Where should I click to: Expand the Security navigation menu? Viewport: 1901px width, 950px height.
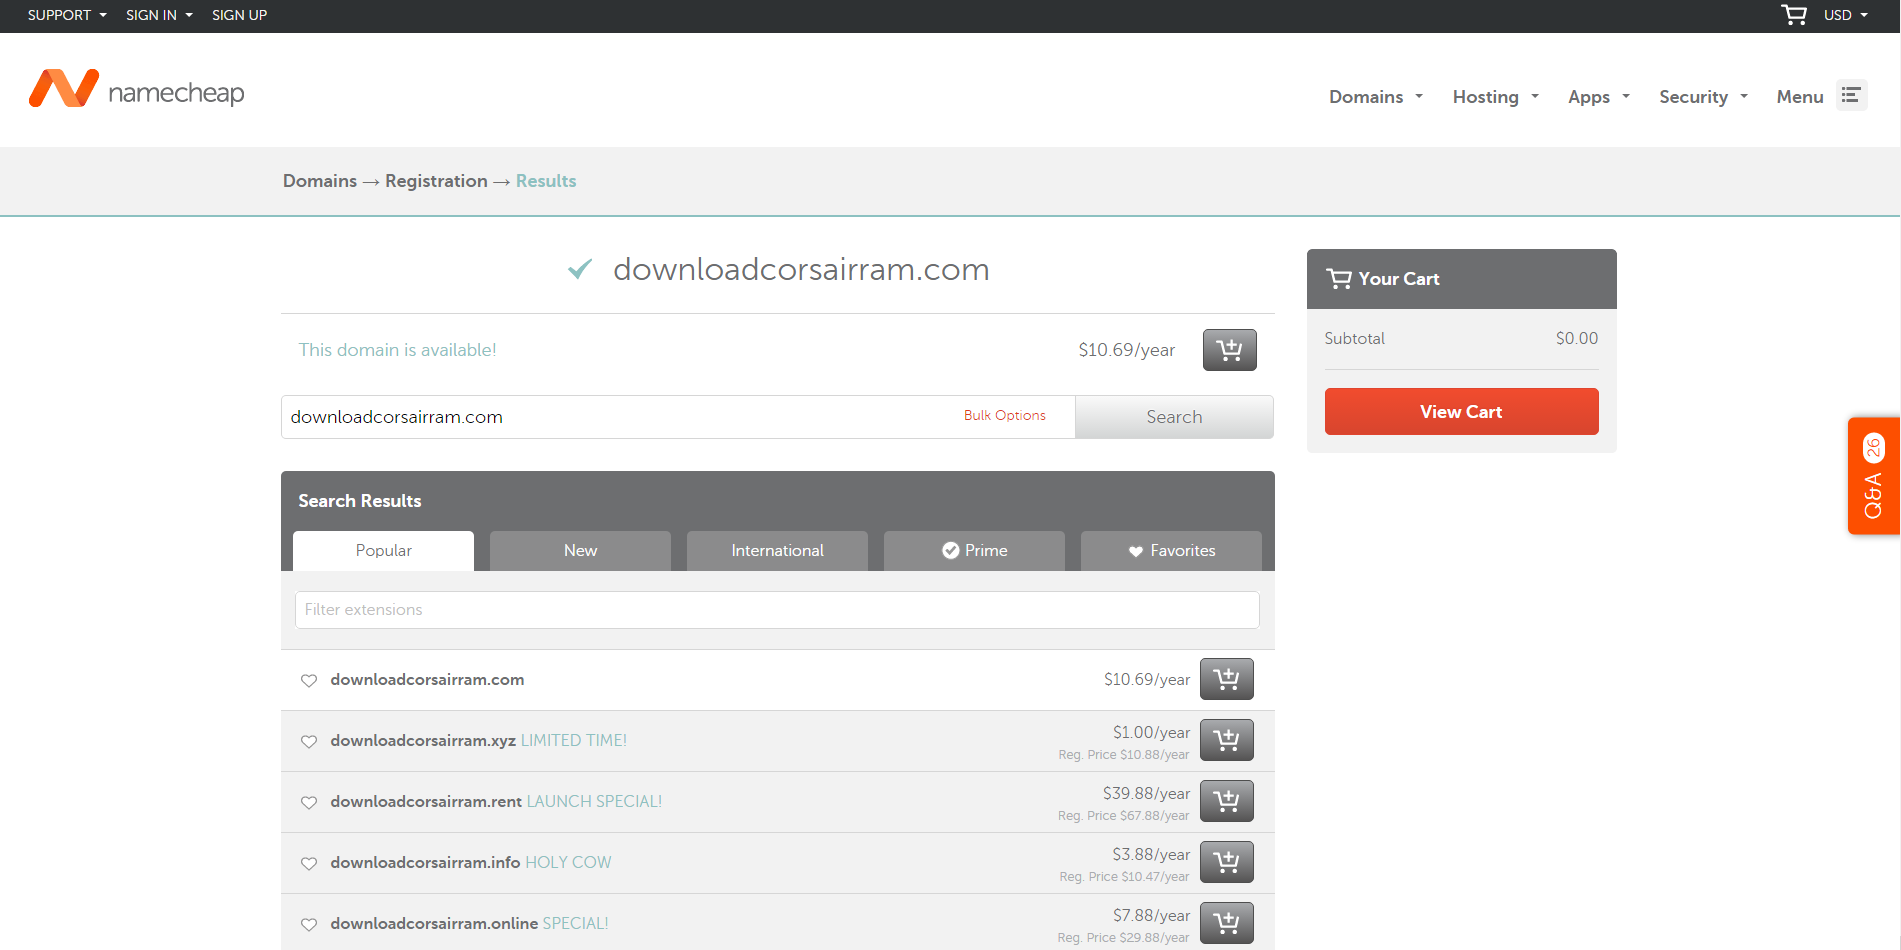[1703, 97]
